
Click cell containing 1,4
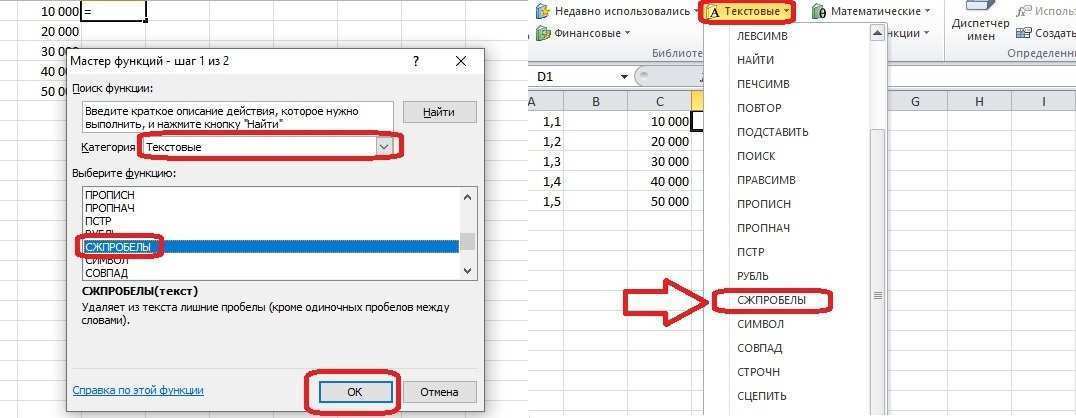pyautogui.click(x=546, y=181)
